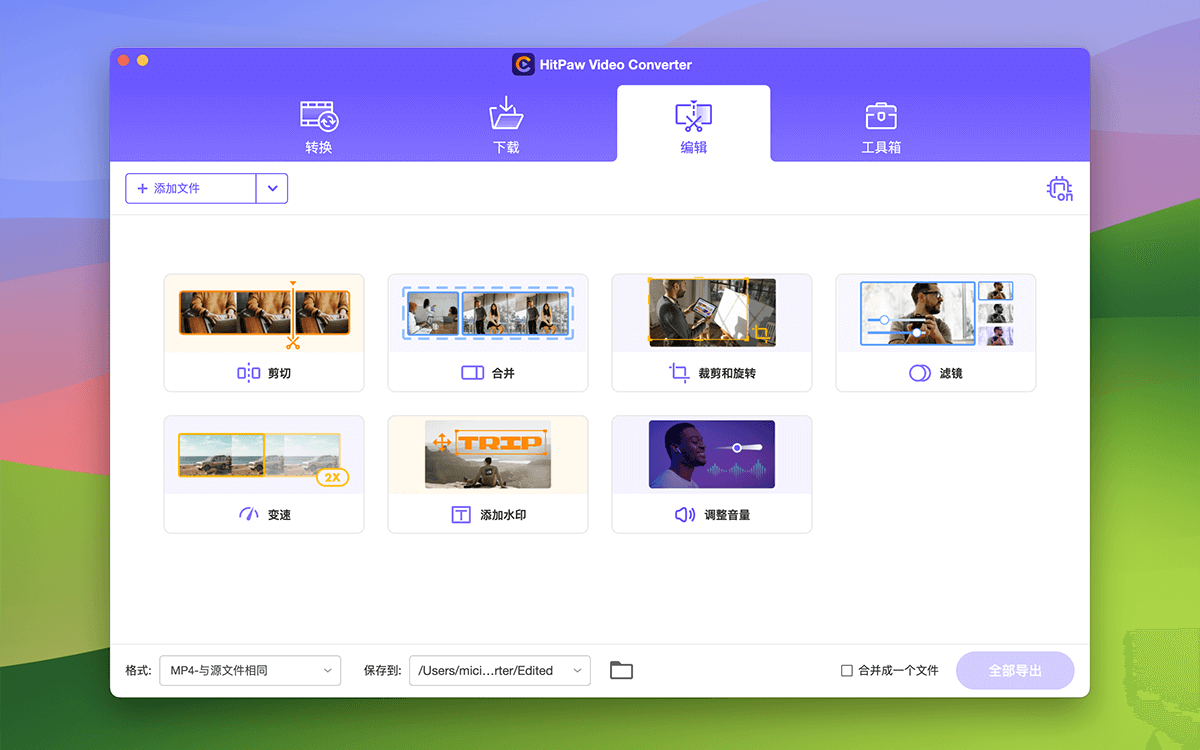The image size is (1200, 750).
Task: Minimize the HitPaw window with the yellow button
Action: click(x=142, y=61)
